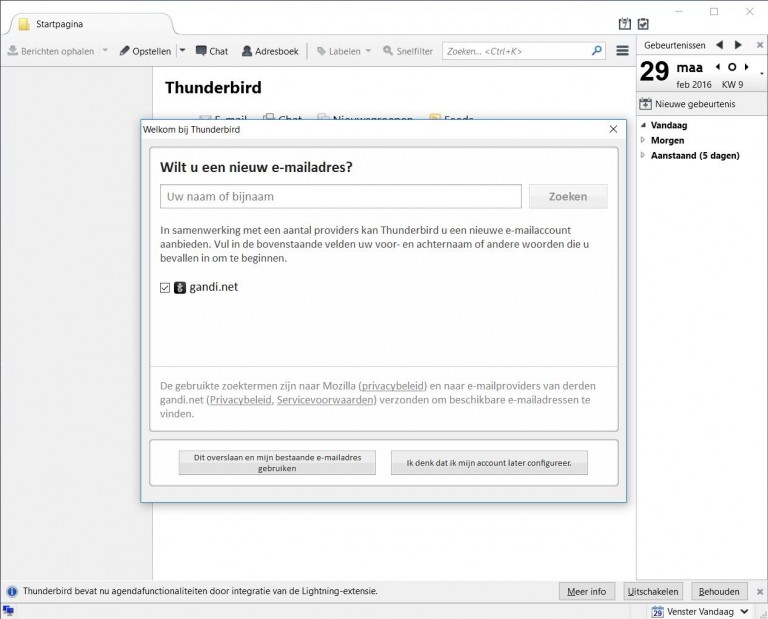Click Opstellen to compose a message

(x=145, y=51)
